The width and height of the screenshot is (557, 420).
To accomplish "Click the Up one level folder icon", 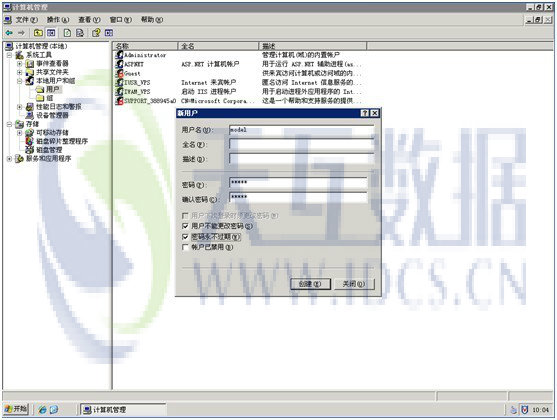I will pyautogui.click(x=38, y=33).
